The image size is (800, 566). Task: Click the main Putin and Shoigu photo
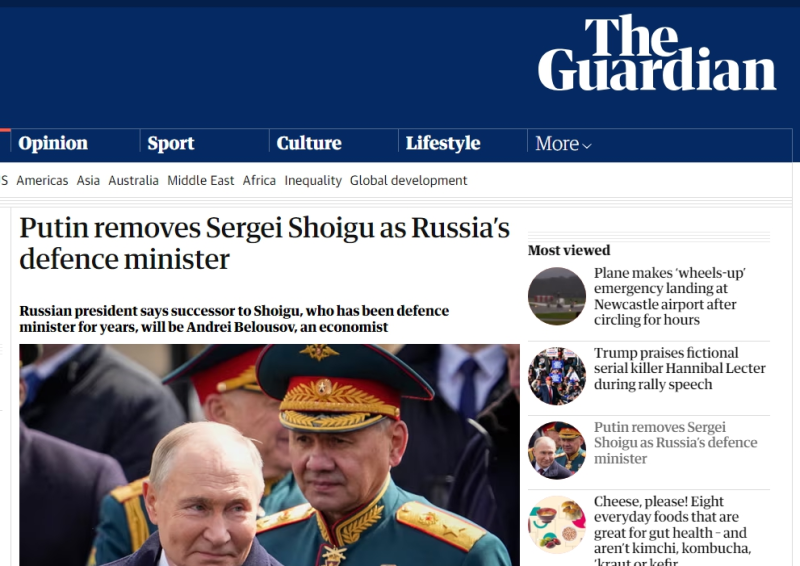point(269,455)
